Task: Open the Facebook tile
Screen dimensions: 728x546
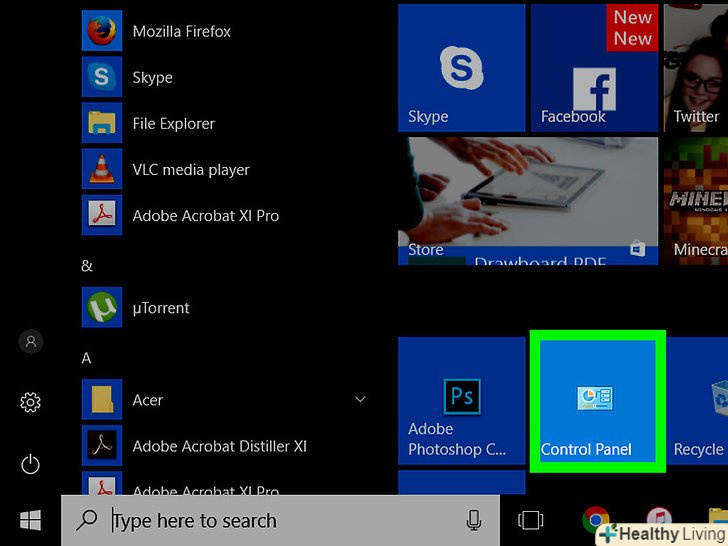Action: [594, 68]
